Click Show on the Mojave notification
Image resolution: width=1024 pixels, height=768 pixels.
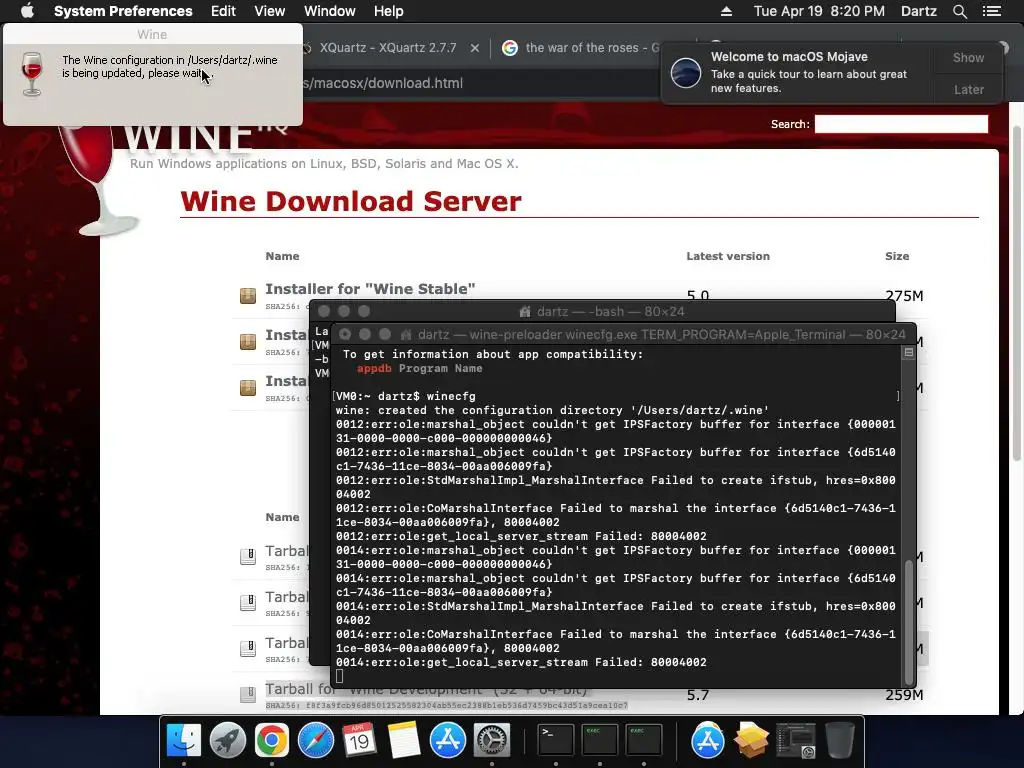point(968,57)
